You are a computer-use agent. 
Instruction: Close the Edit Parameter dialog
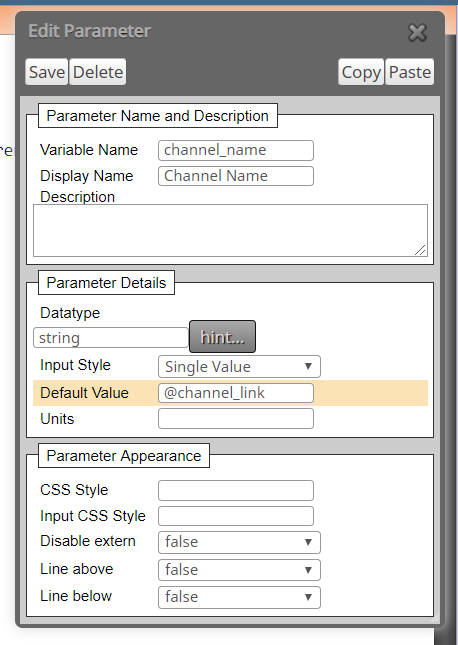pyautogui.click(x=417, y=32)
